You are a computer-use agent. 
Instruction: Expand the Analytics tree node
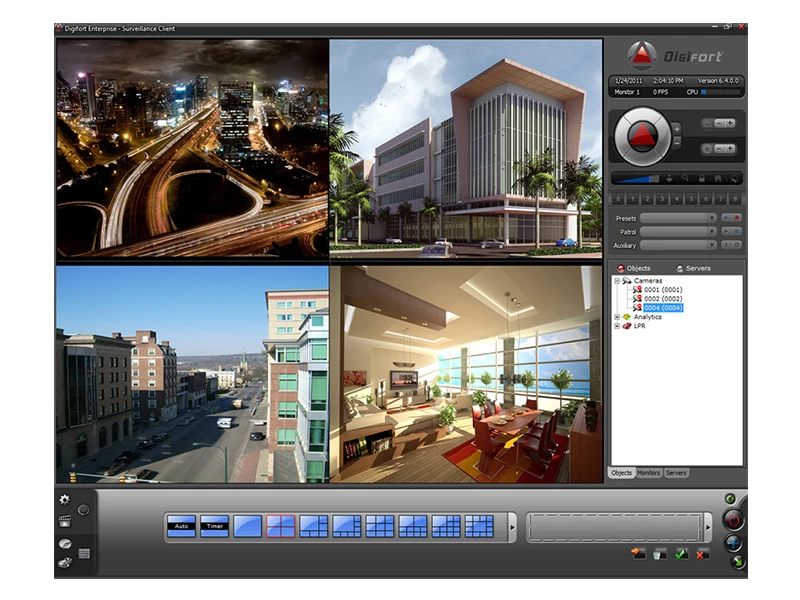617,317
